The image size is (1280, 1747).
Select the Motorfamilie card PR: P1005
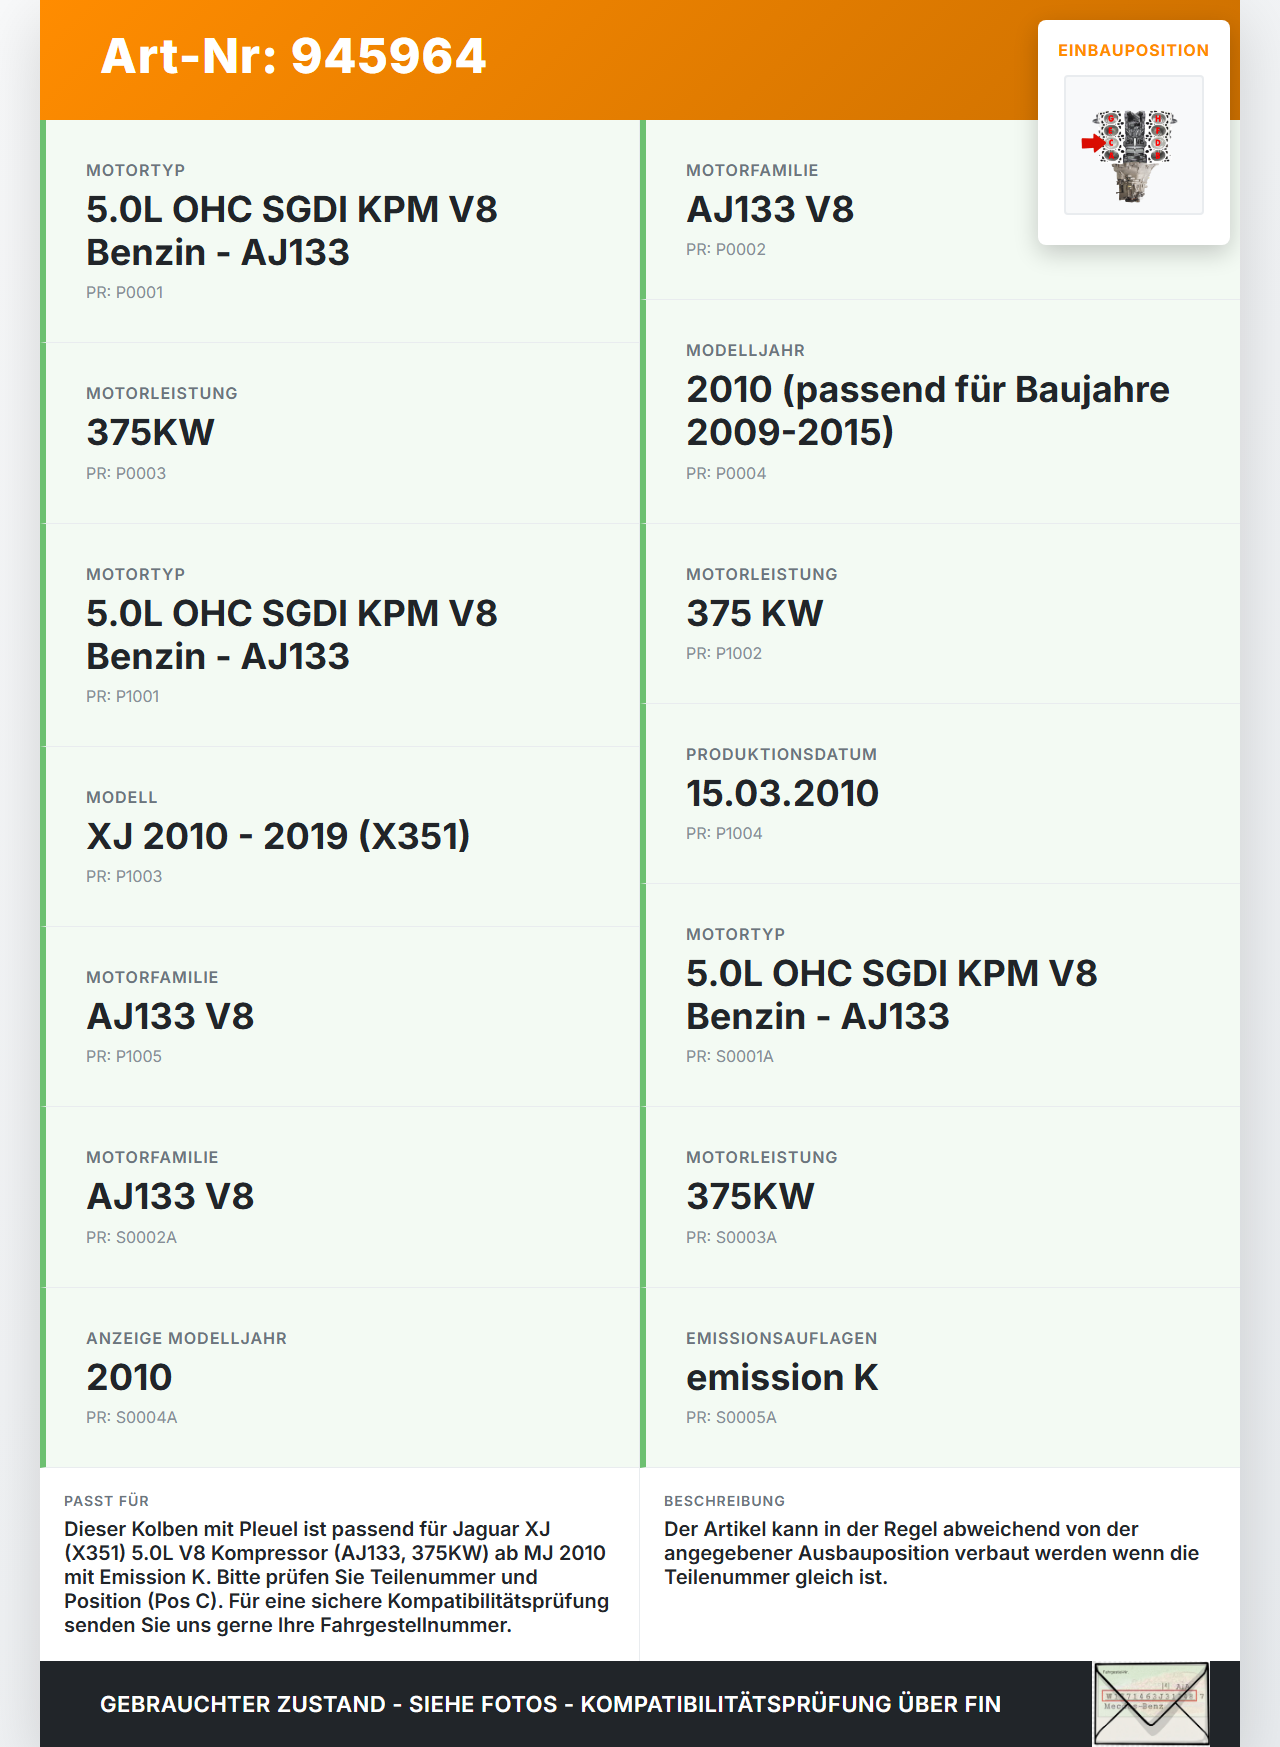click(x=340, y=1017)
